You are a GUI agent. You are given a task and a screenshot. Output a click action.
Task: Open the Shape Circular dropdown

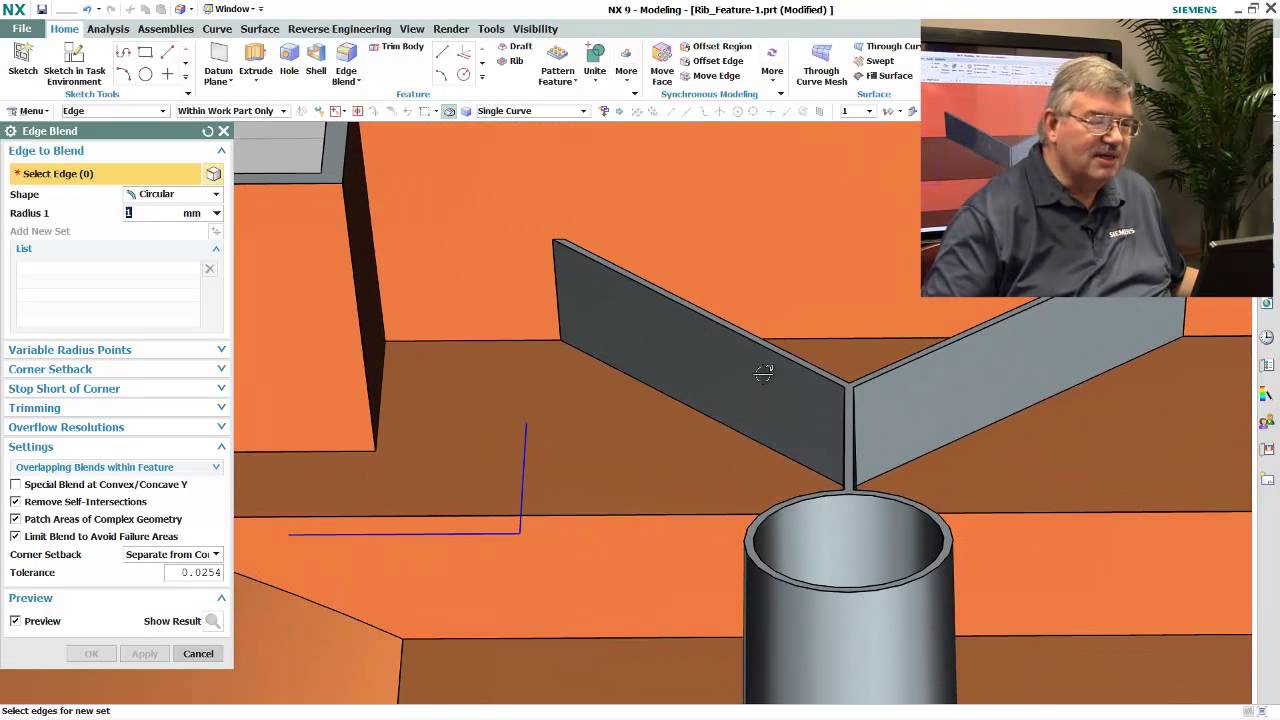click(x=173, y=194)
